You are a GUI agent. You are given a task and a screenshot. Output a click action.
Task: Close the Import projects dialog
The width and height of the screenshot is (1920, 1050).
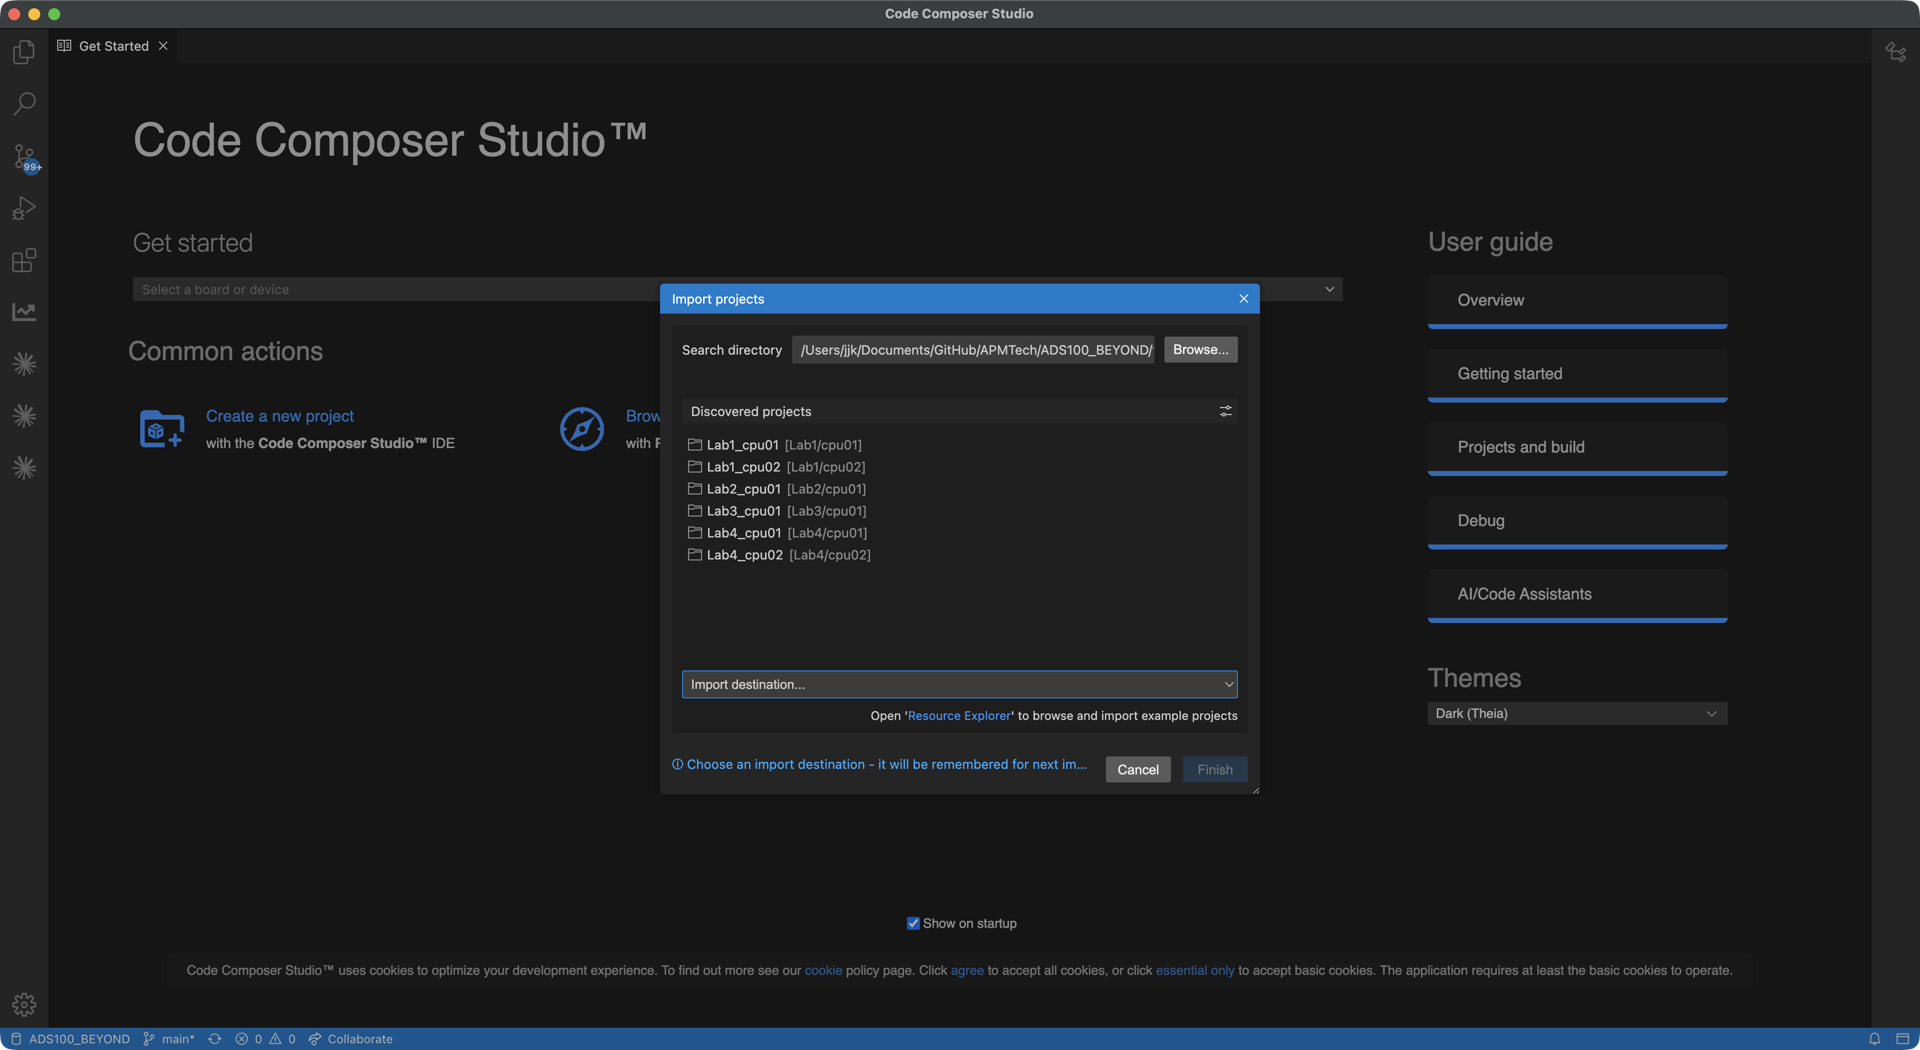[1243, 299]
